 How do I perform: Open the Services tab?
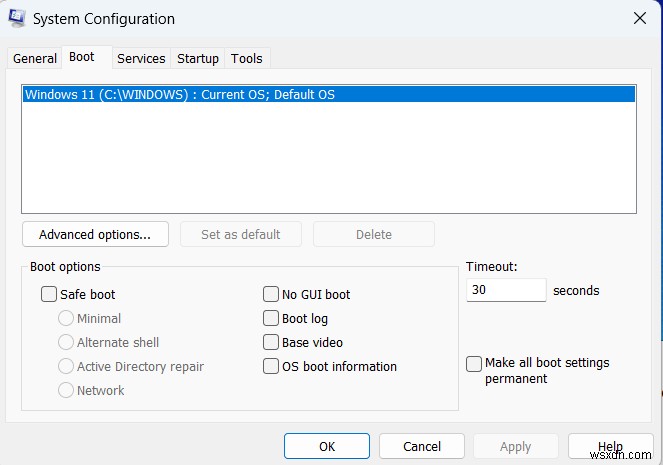[141, 58]
